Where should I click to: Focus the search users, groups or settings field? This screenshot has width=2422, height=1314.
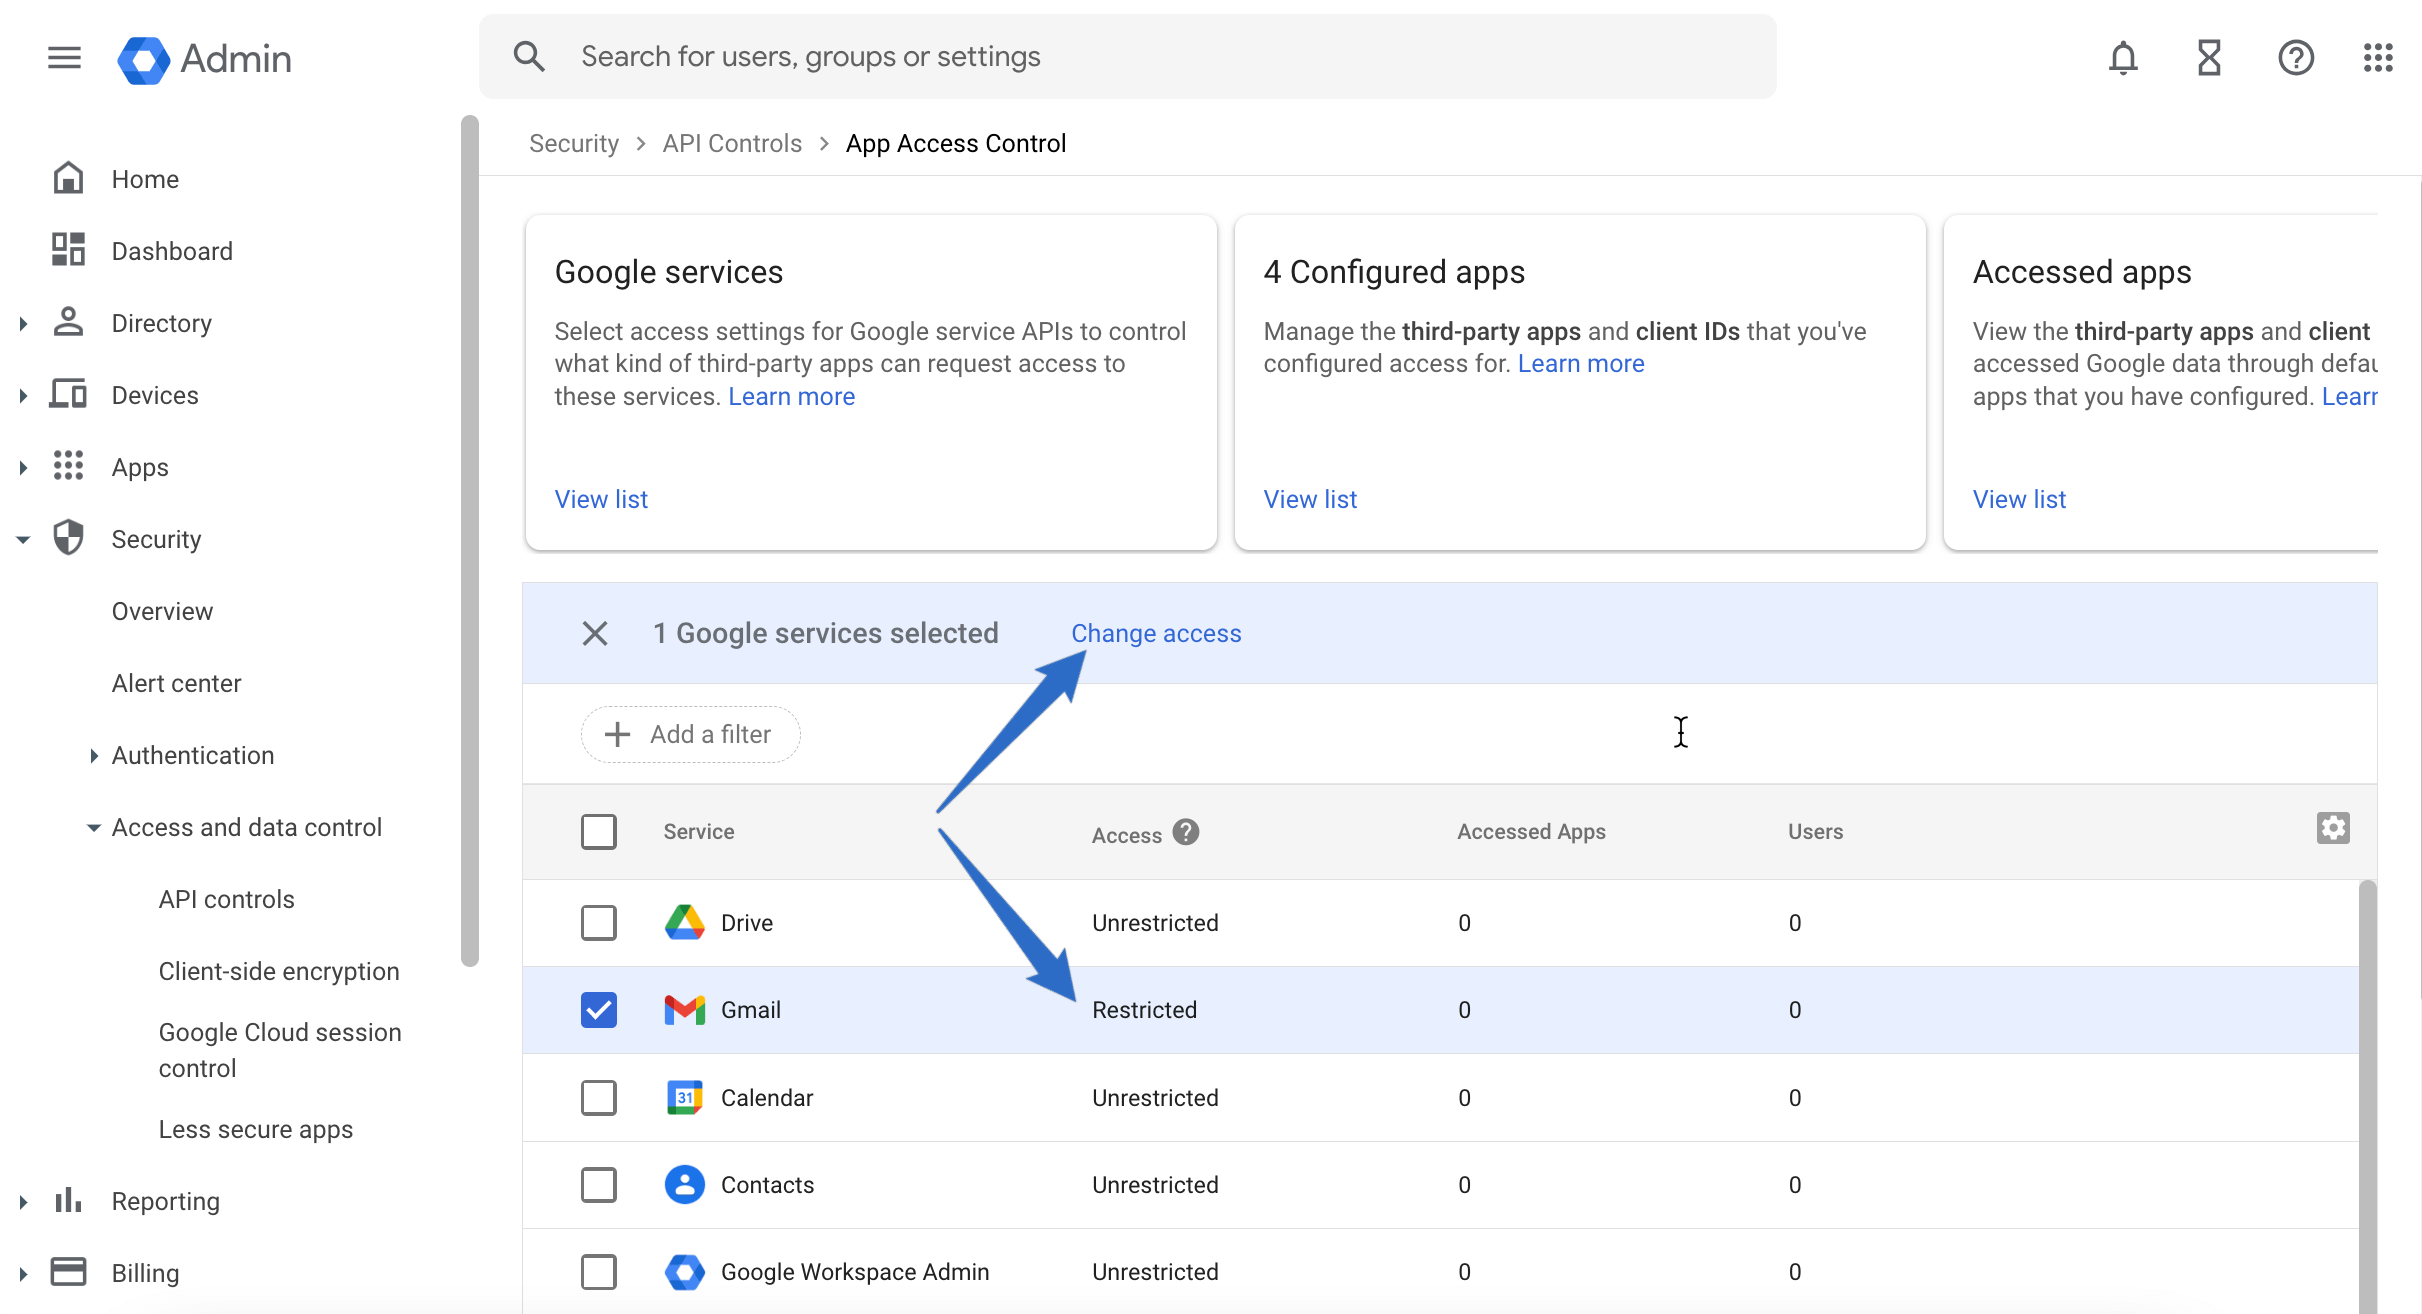pyautogui.click(x=1128, y=57)
